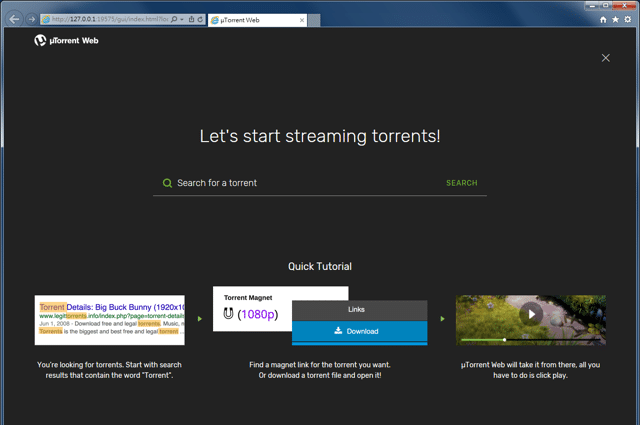Viewport: 640px width, 425px height.
Task: Click the µTorrent Web logo
Action: point(67,40)
